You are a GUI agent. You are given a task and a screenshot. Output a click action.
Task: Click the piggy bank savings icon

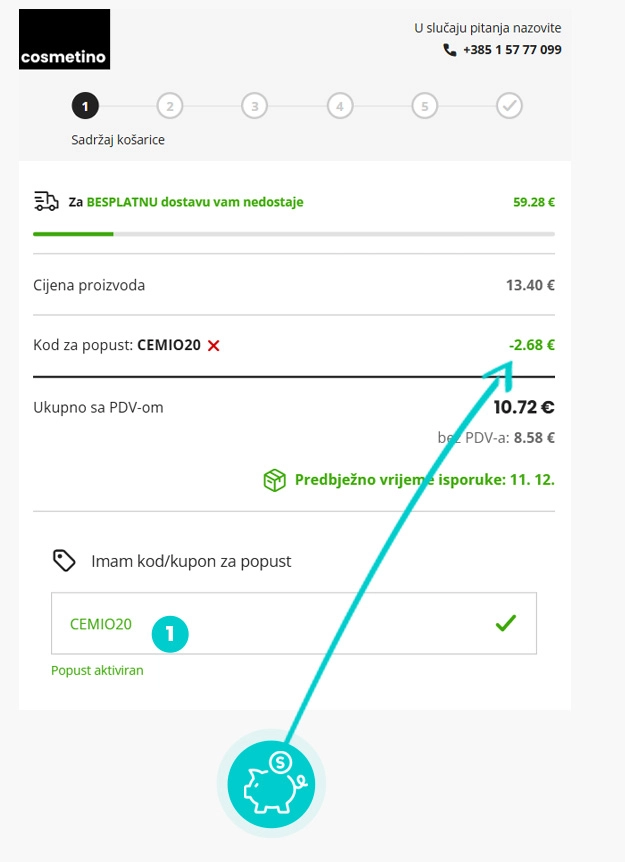click(x=271, y=779)
